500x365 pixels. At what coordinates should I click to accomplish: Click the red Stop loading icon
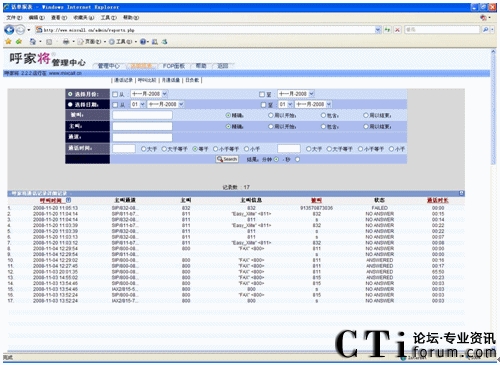(397, 30)
